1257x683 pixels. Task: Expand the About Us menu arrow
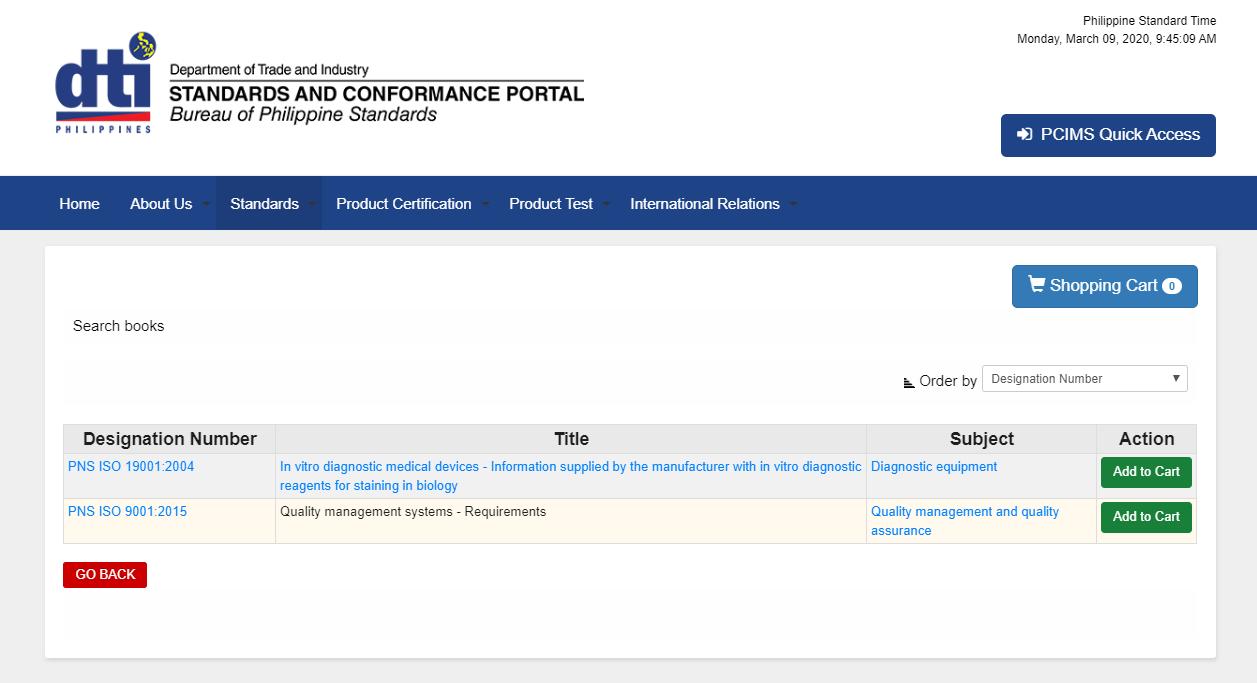tap(206, 204)
